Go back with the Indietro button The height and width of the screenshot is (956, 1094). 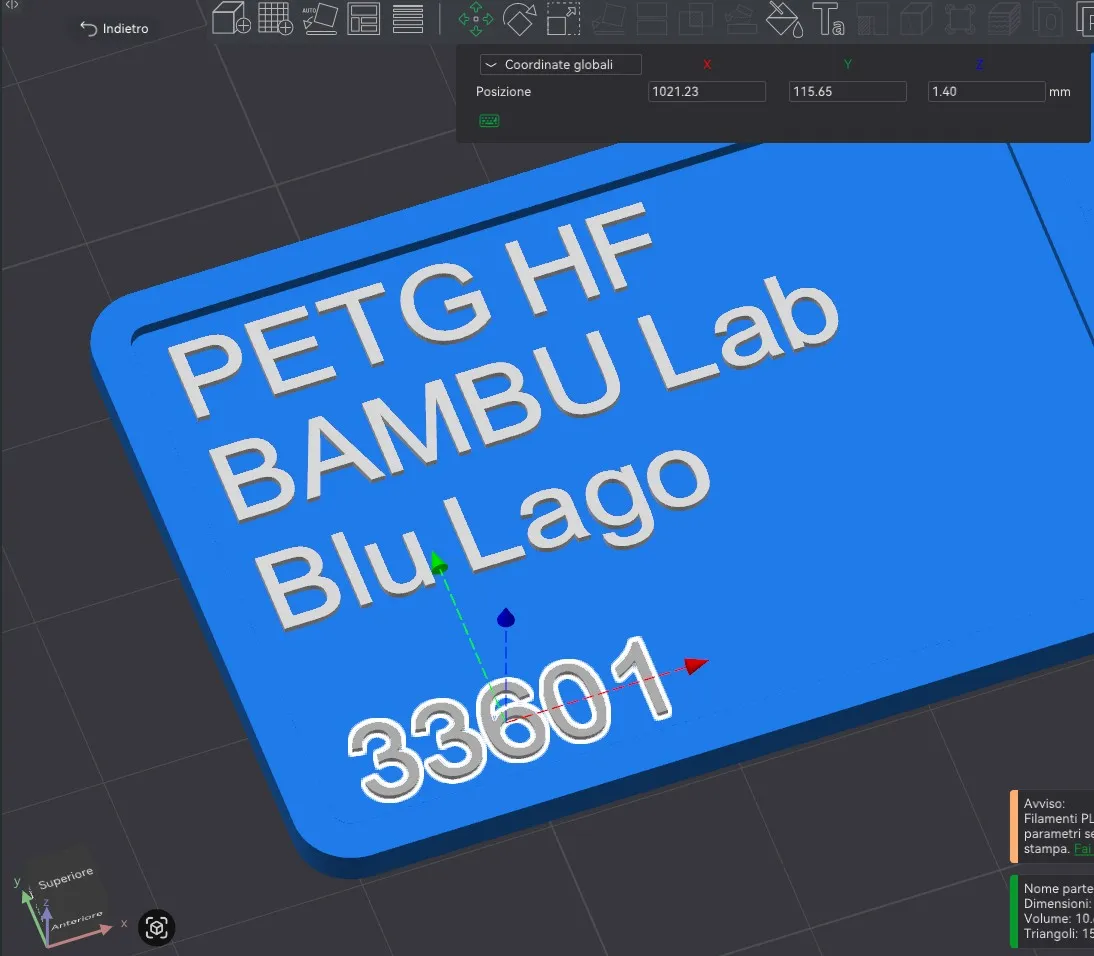tap(114, 29)
